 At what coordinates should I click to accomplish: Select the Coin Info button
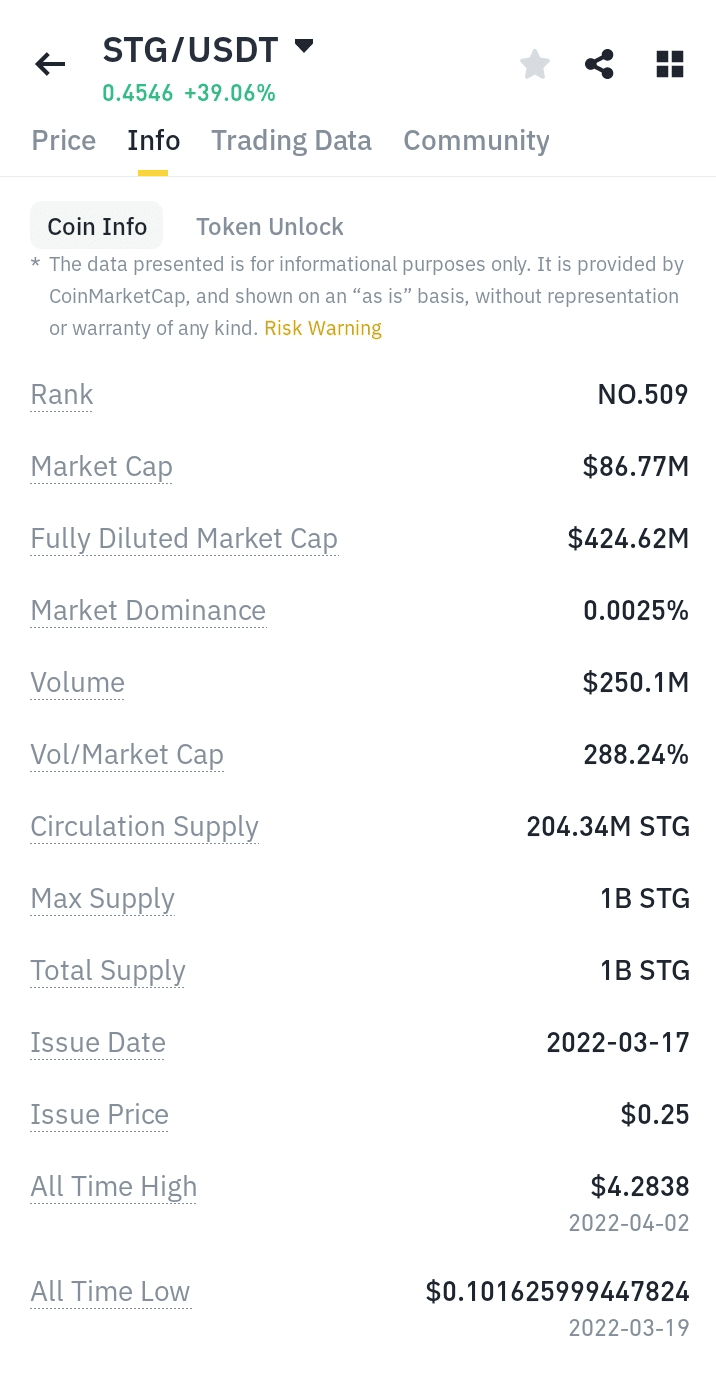(97, 227)
